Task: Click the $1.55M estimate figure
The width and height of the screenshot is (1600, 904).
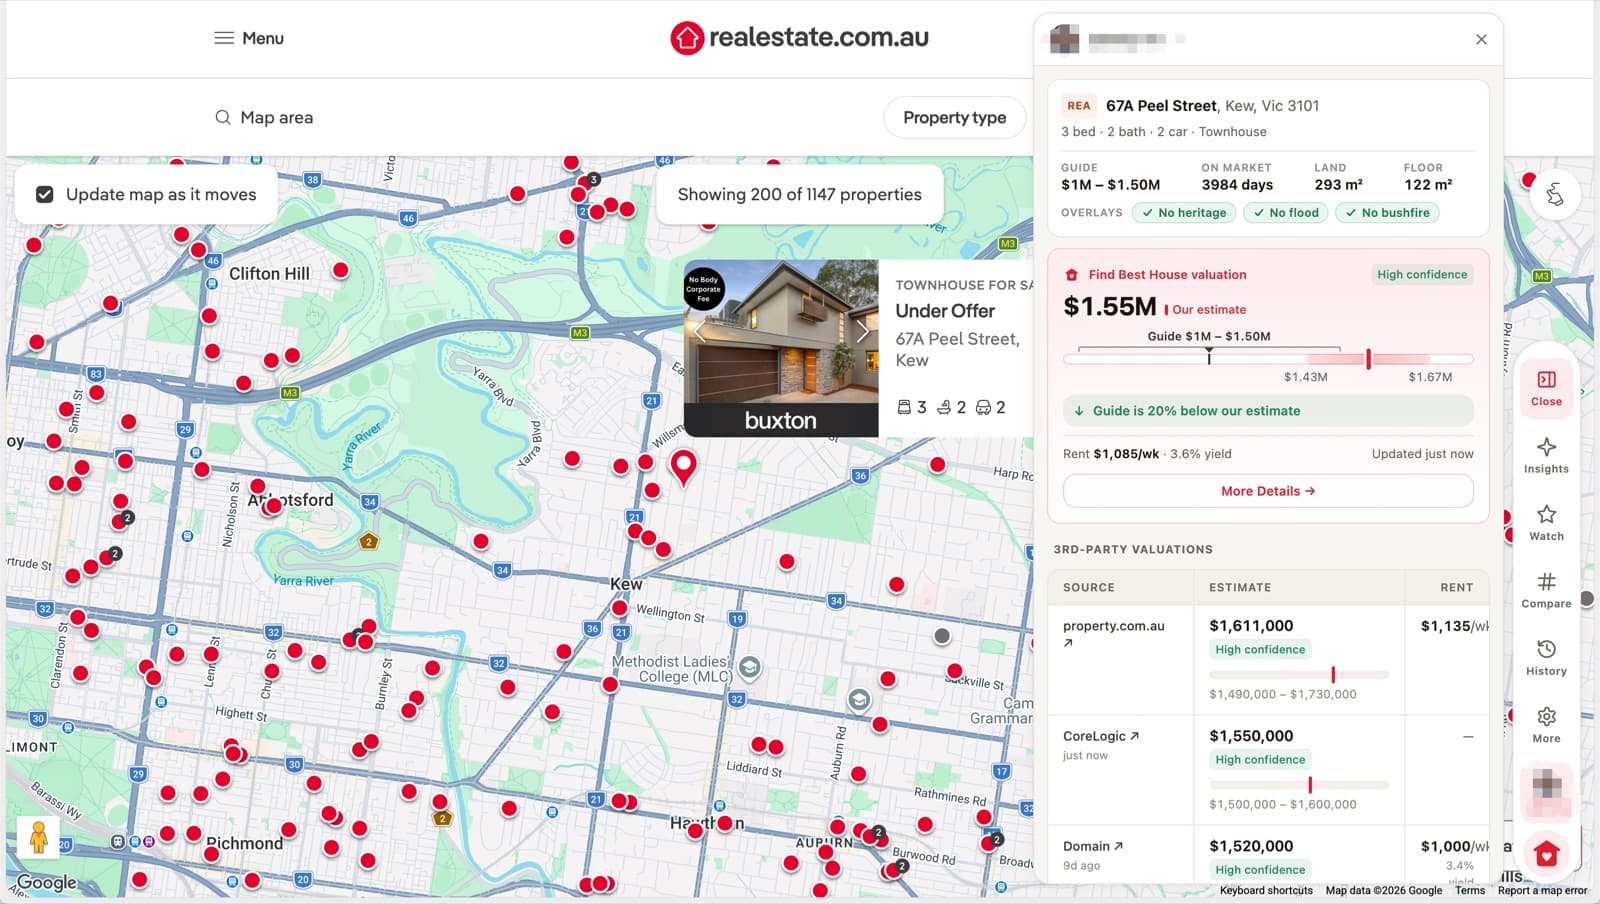Action: coord(1110,307)
